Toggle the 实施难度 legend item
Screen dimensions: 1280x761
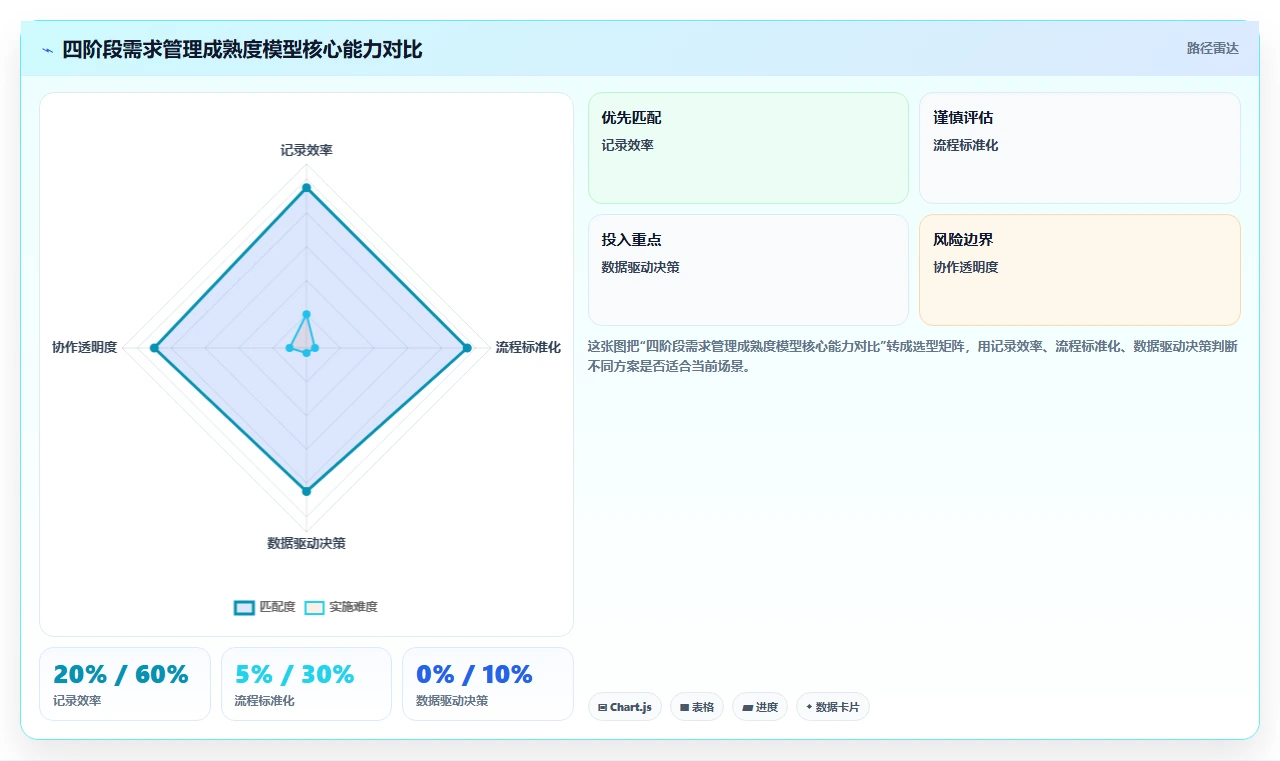[341, 607]
